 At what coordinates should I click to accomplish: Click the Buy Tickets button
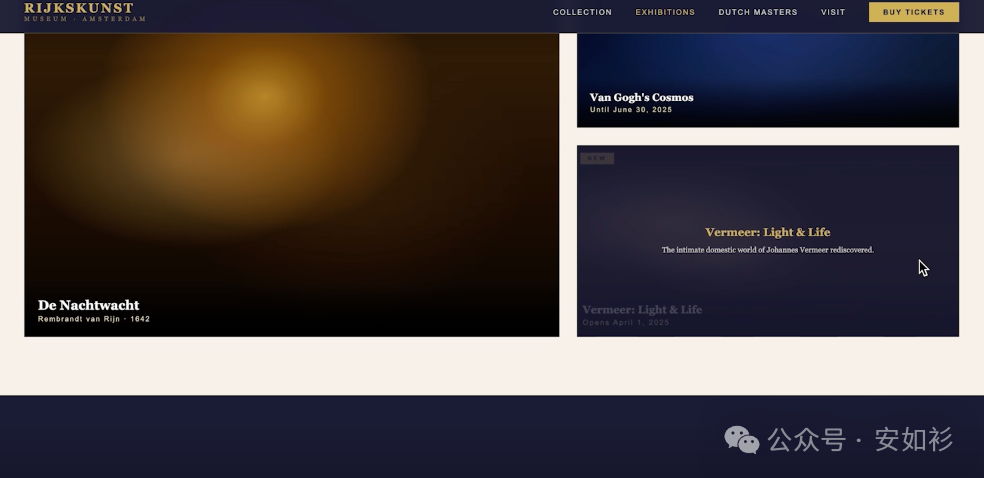point(913,12)
